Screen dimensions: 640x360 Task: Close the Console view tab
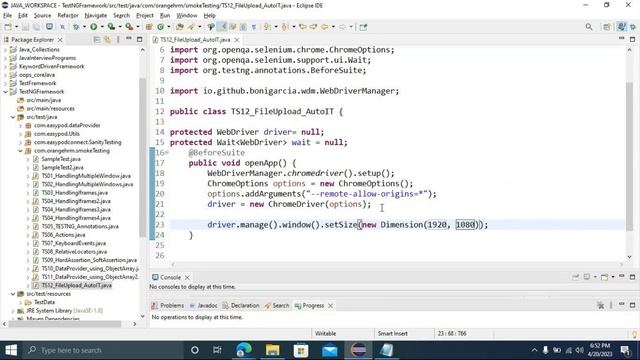pos(187,277)
